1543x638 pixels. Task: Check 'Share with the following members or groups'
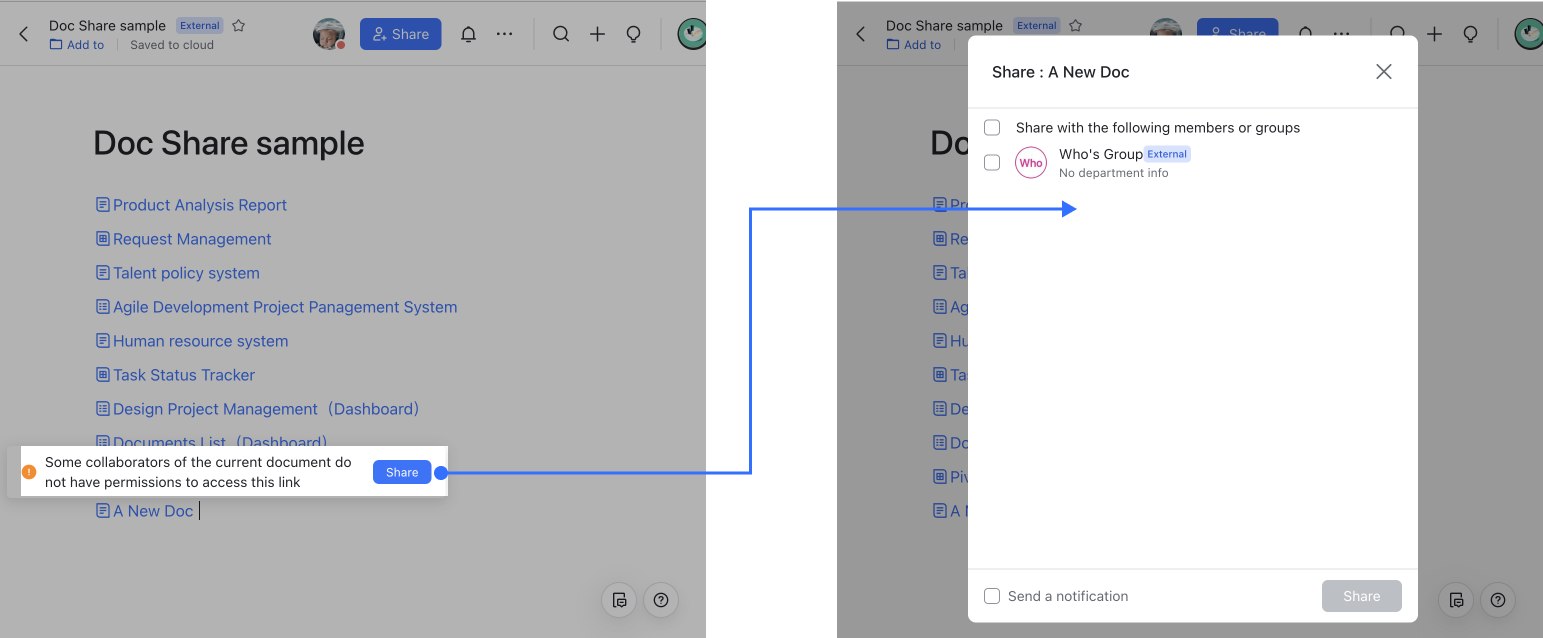click(x=991, y=127)
